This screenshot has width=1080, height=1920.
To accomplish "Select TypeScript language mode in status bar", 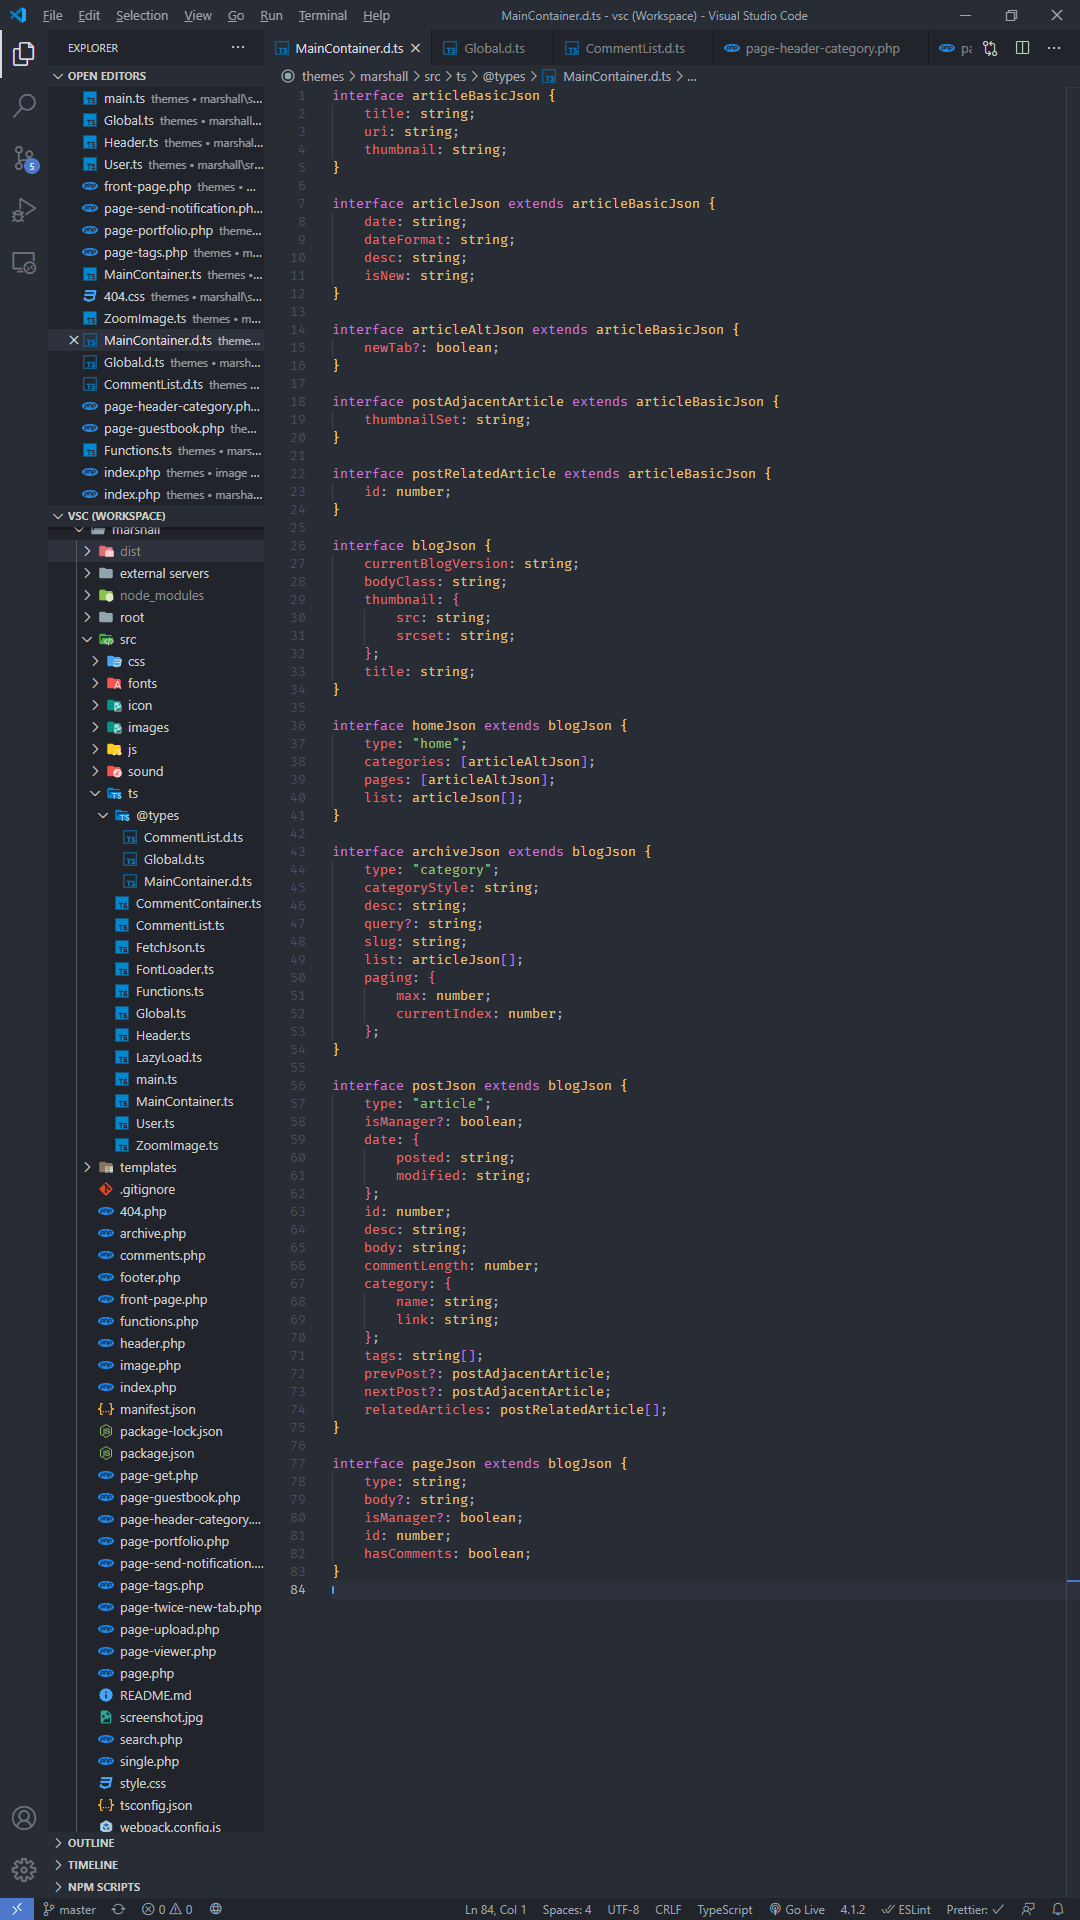I will [x=724, y=1909].
